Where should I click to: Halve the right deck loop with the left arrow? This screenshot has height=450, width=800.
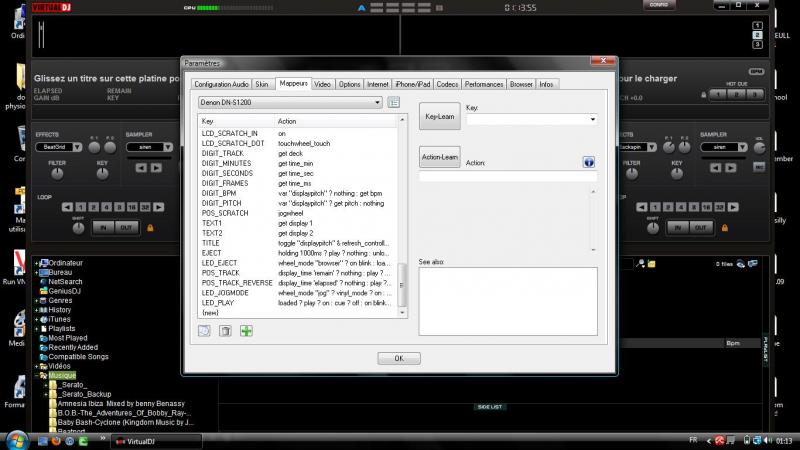[x=642, y=207]
